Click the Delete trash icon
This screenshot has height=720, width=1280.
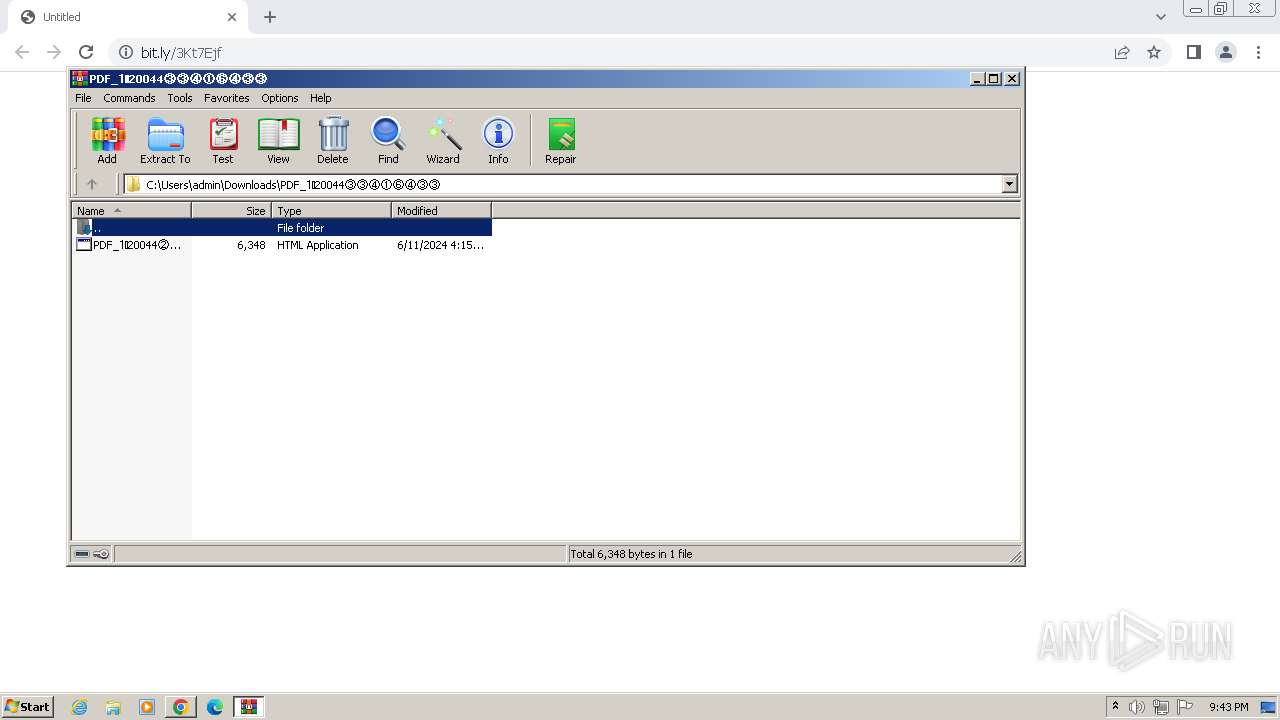click(333, 140)
